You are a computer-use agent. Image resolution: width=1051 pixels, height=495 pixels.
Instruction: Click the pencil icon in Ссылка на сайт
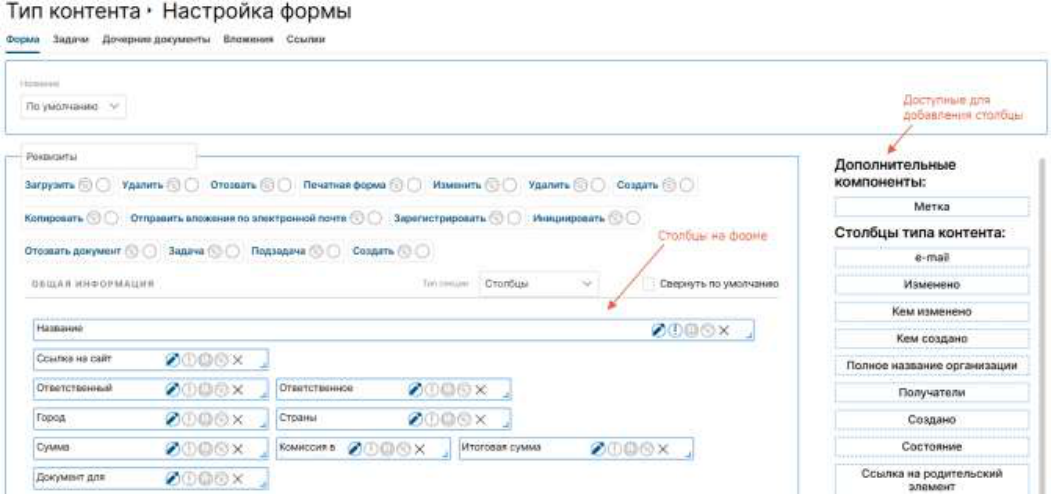pyautogui.click(x=173, y=360)
